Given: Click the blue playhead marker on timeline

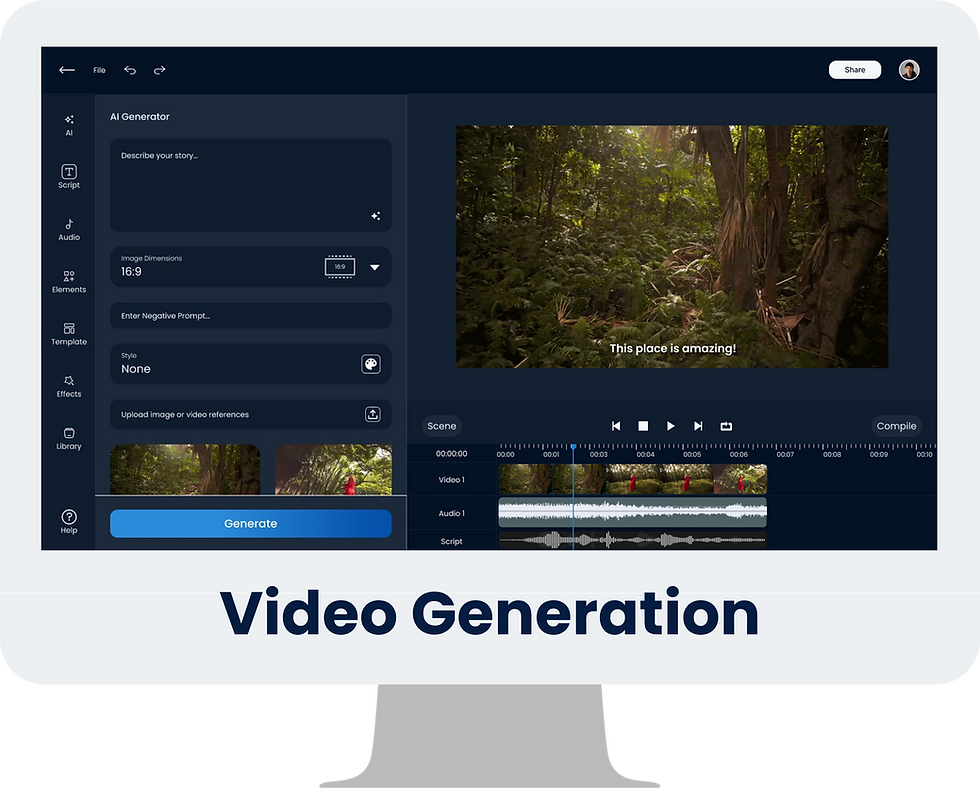Looking at the screenshot, I should (573, 447).
